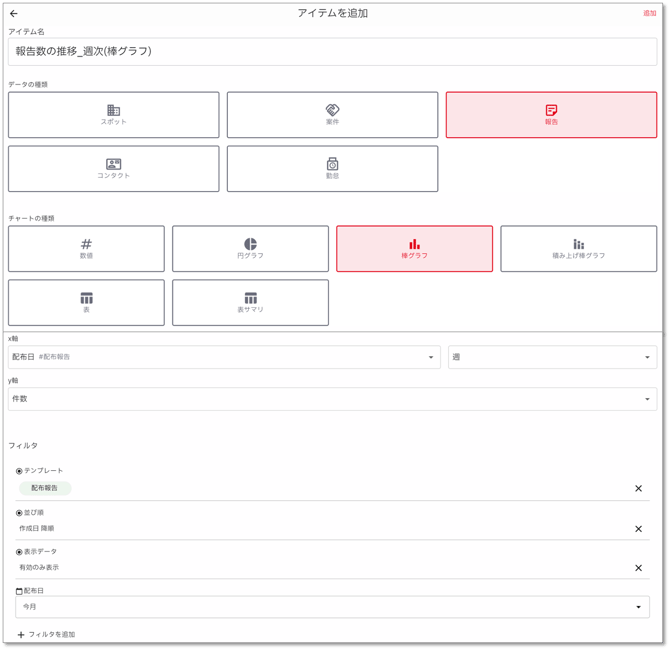Select the 案件 data type card
Screen dimensions: 670x650
tap(332, 115)
